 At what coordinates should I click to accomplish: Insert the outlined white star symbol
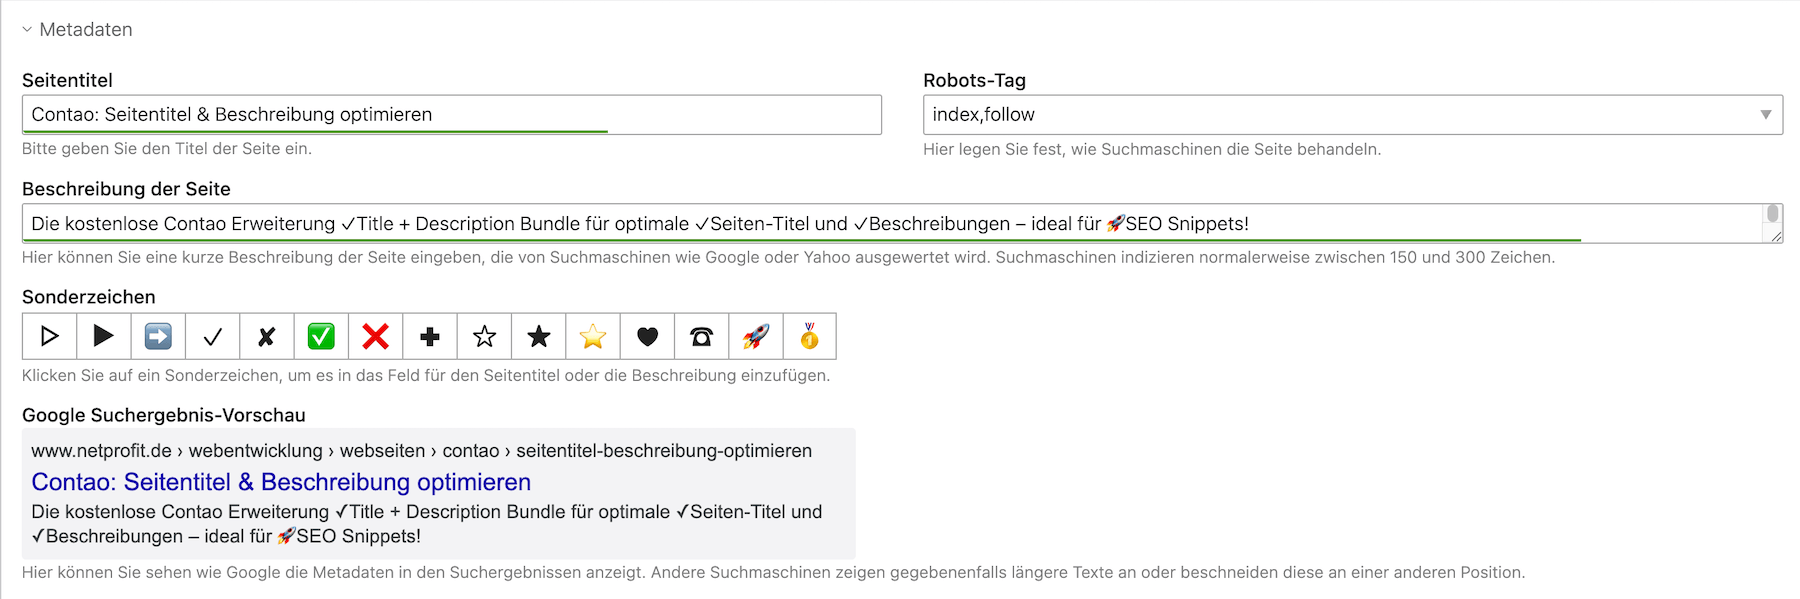click(x=484, y=336)
